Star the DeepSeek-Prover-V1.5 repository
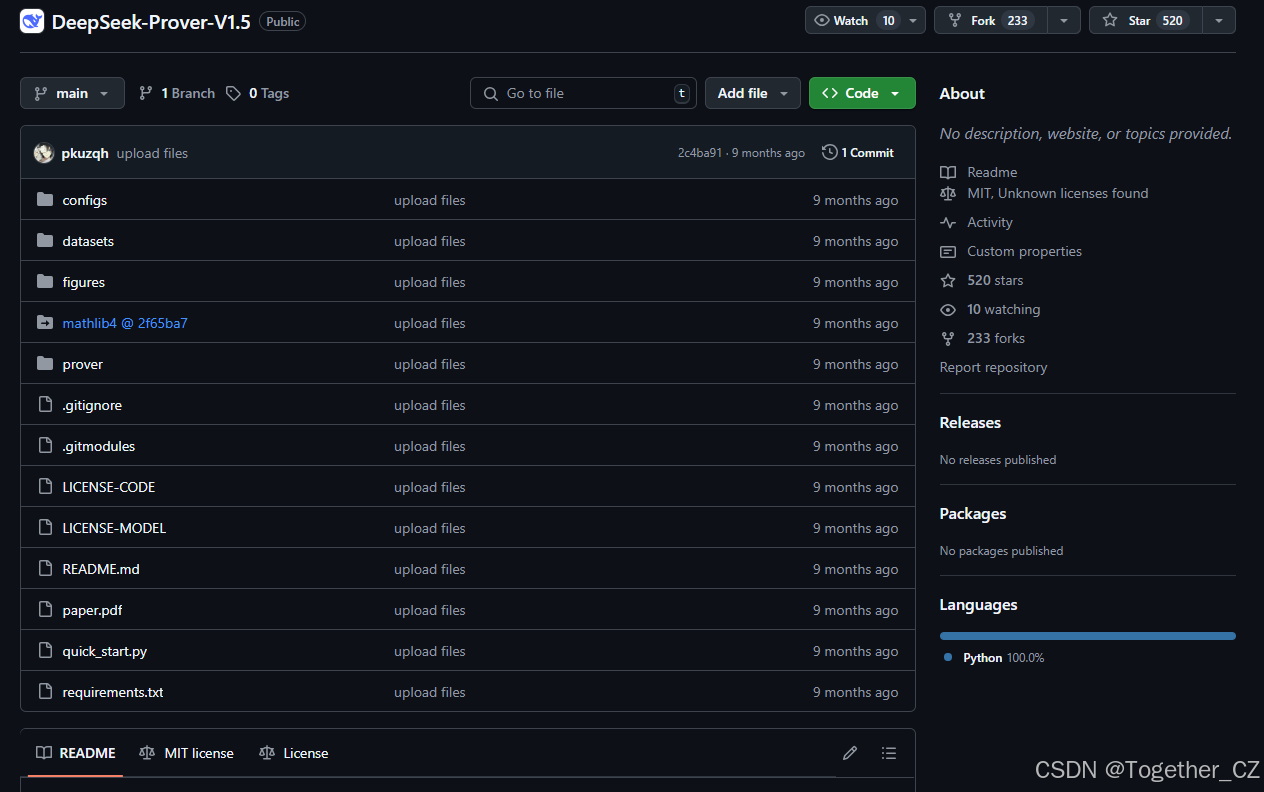This screenshot has width=1264, height=792. pos(1146,20)
